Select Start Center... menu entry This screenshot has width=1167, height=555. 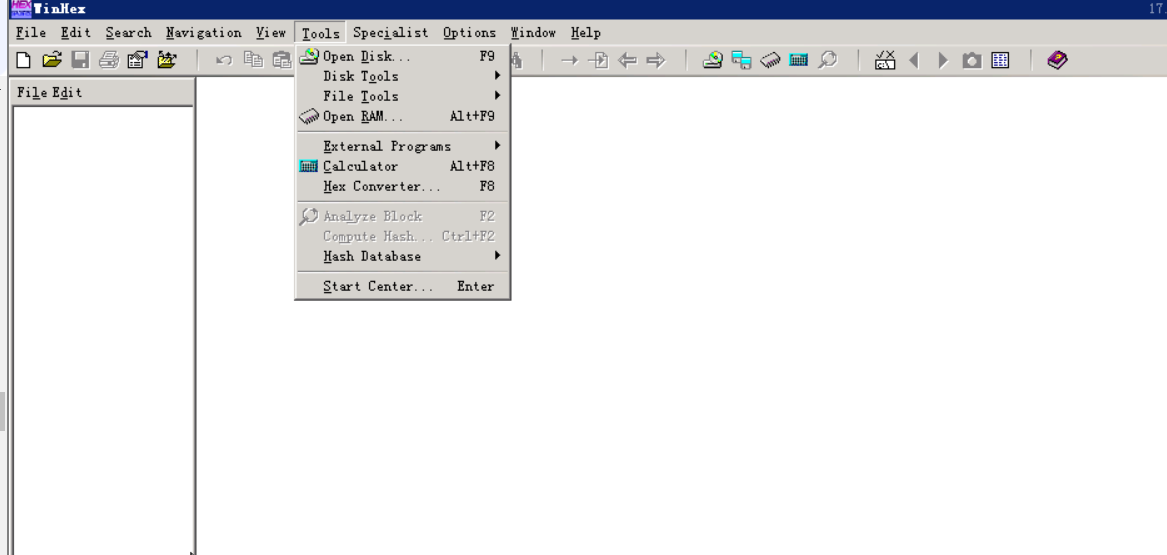point(403,286)
